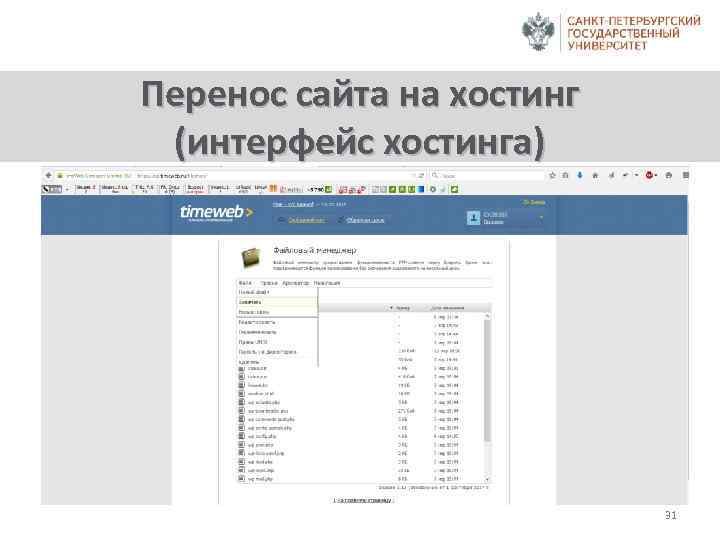This screenshot has width=720, height=540.
Task: Expand the account dropdown arrow in header
Action: [541, 217]
